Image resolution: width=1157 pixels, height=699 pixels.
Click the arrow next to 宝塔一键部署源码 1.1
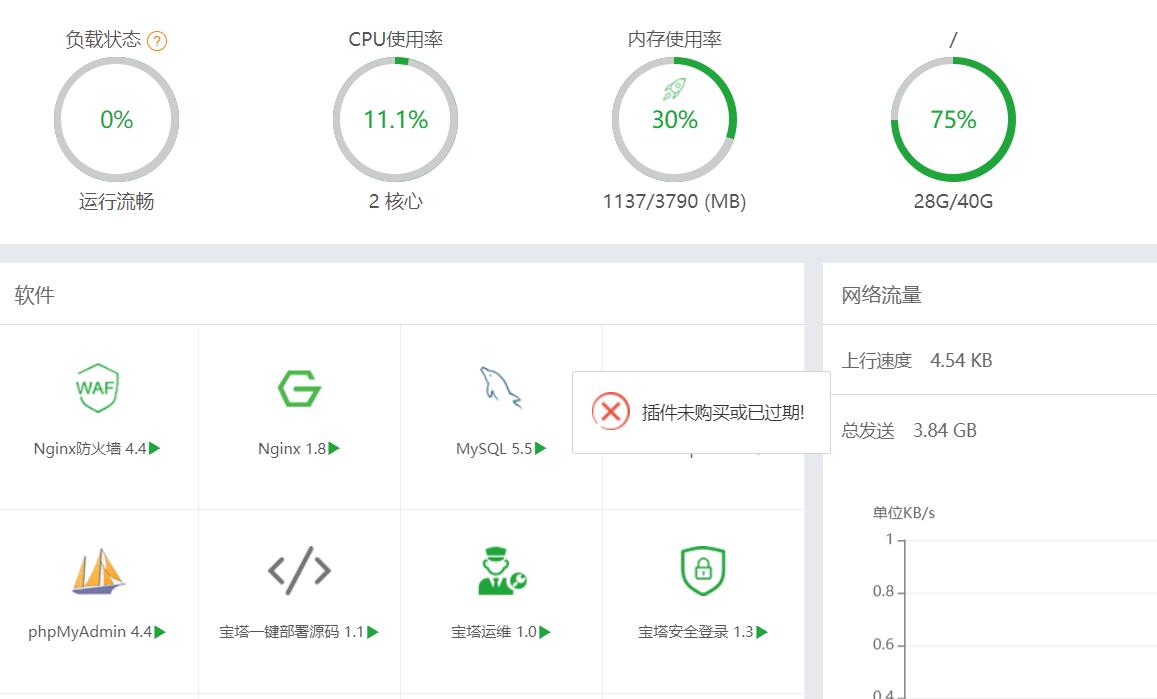tap(373, 632)
